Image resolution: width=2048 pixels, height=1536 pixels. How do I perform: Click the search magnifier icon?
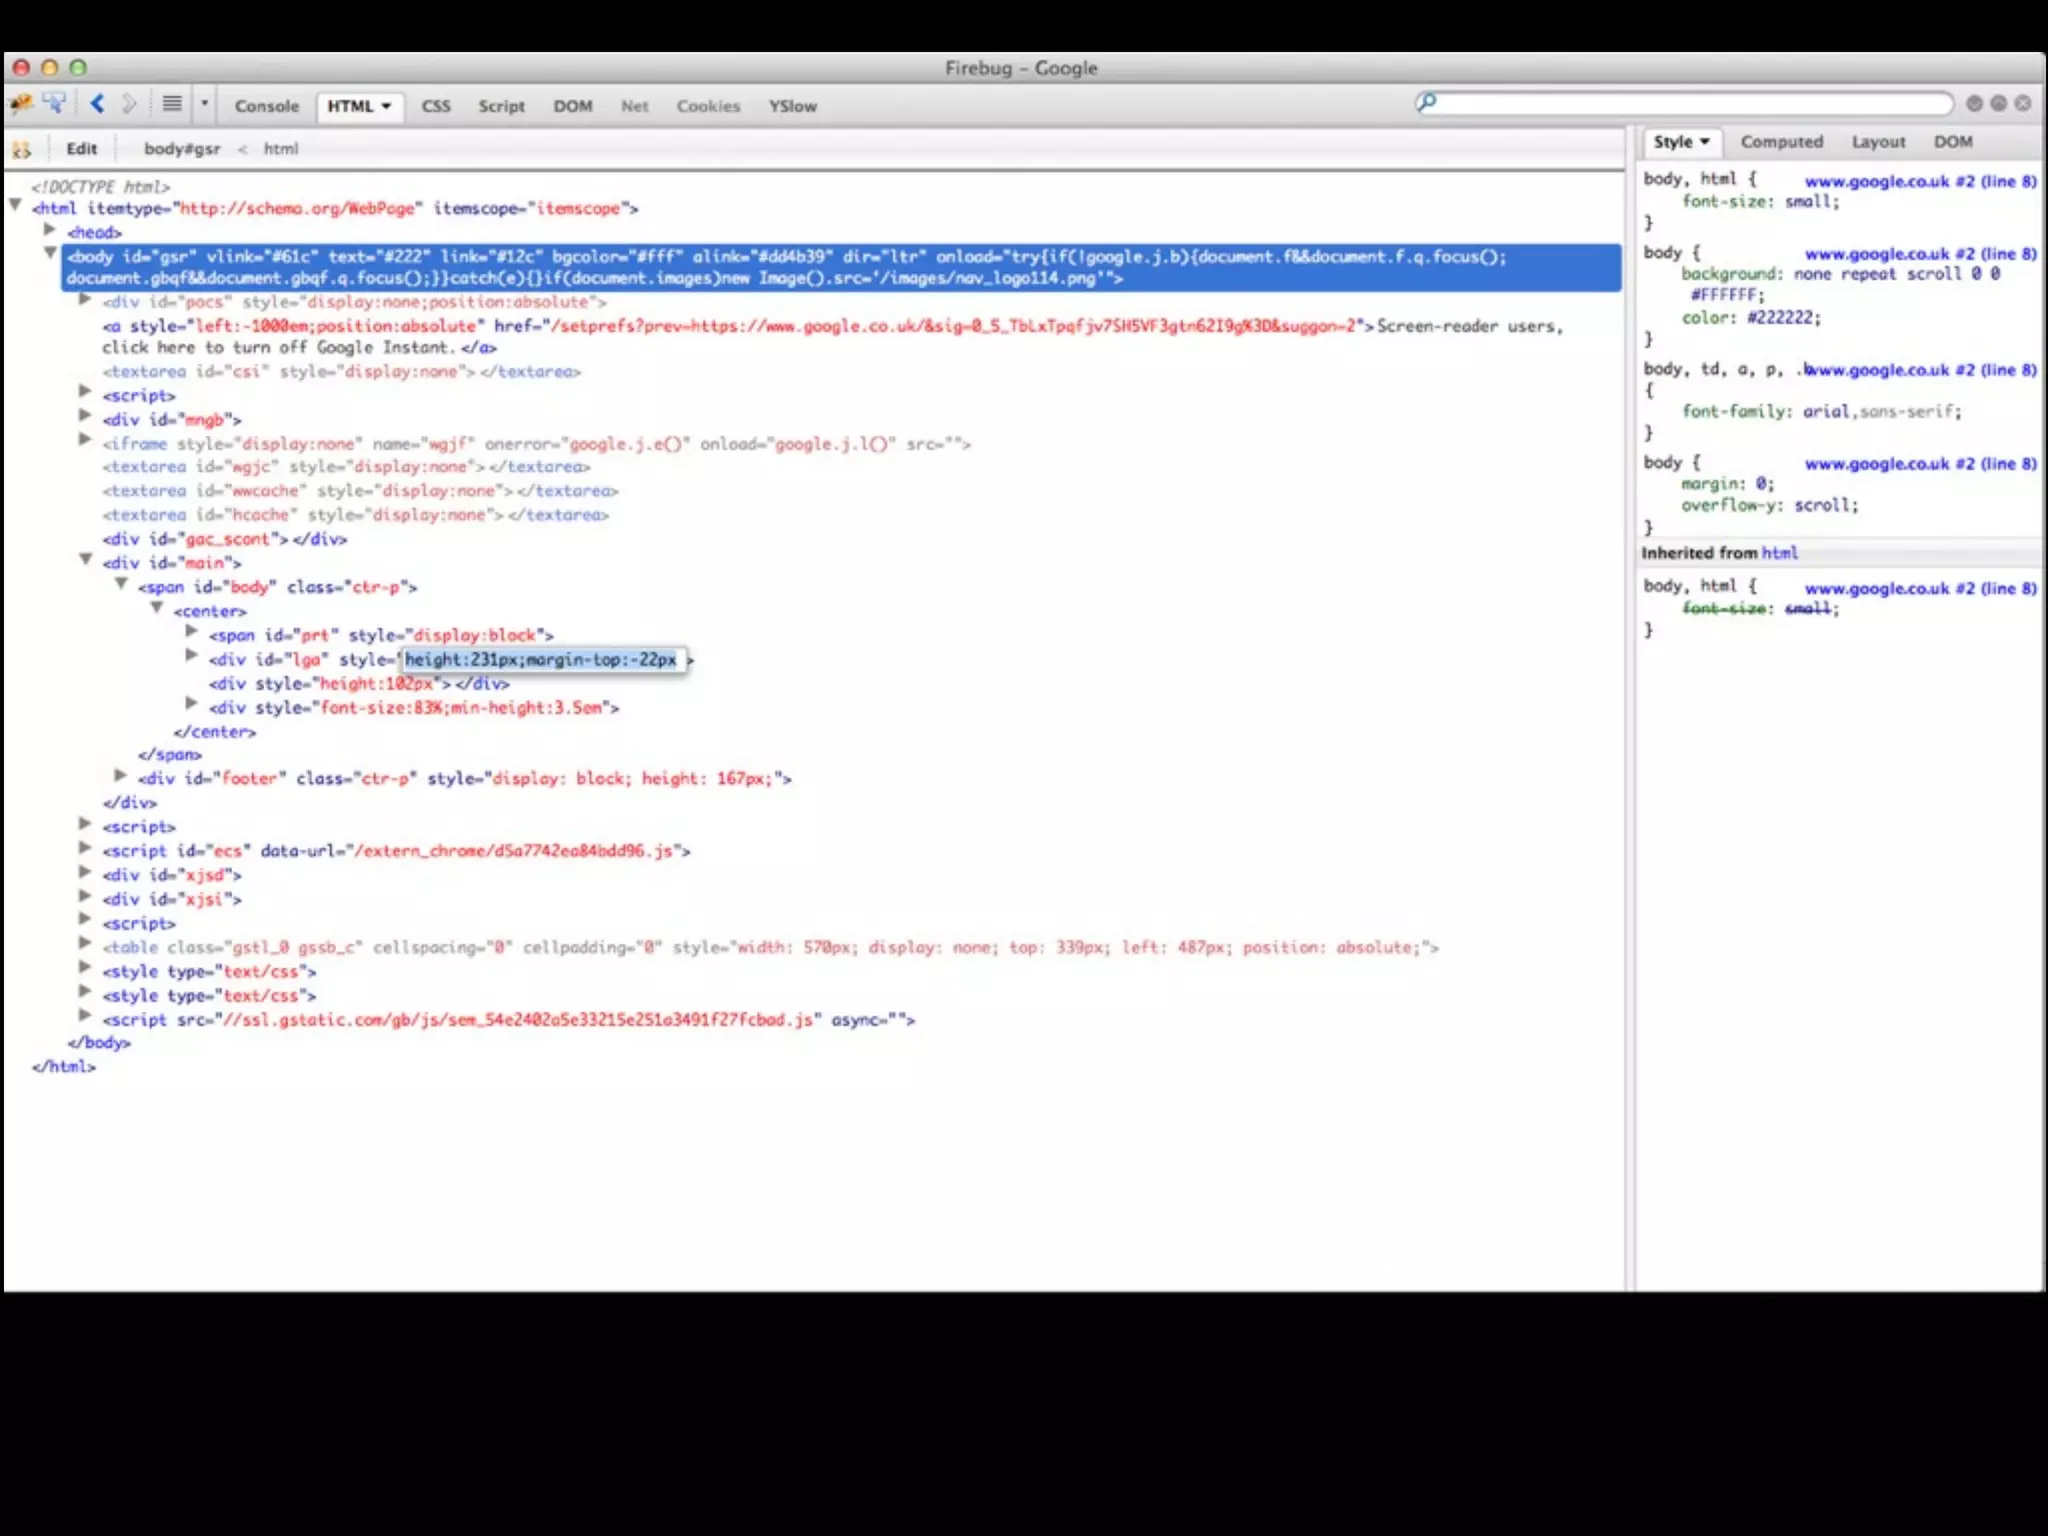click(x=1426, y=102)
